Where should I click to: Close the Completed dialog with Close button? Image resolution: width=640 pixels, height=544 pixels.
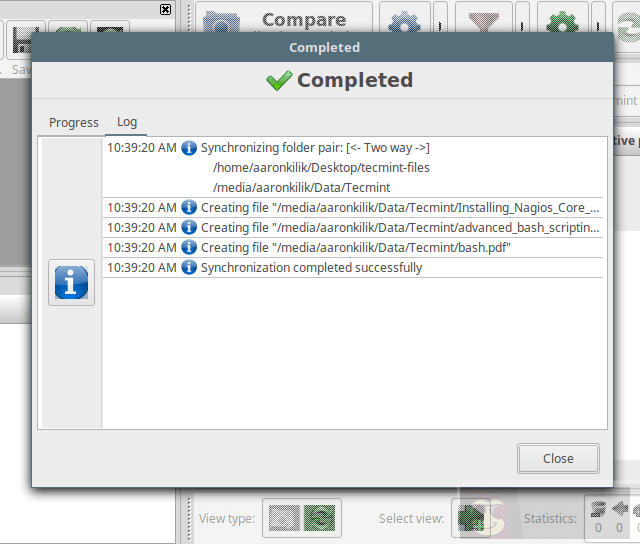coord(558,458)
